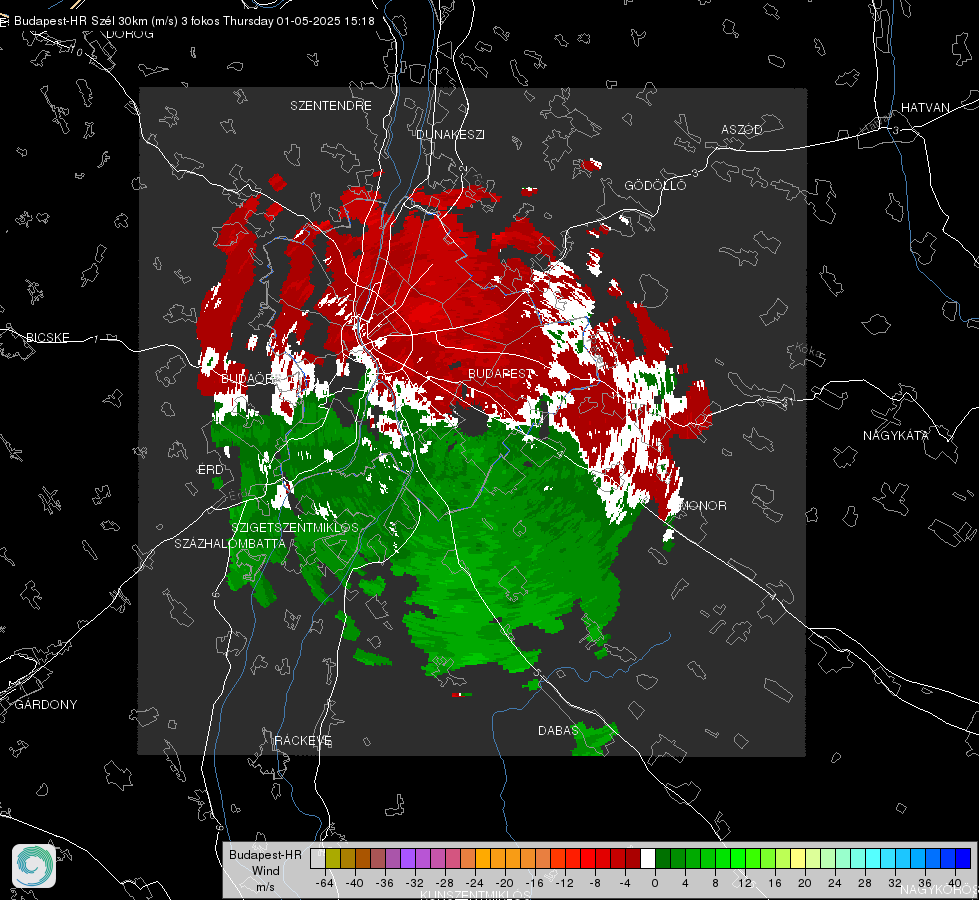Click the legend unit label m/s
The image size is (979, 900).
[x=265, y=886]
